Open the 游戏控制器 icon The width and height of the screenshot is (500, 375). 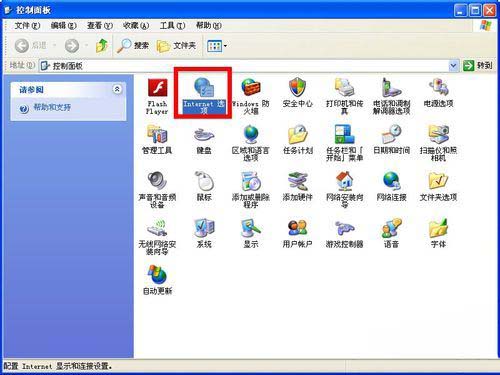coord(344,228)
